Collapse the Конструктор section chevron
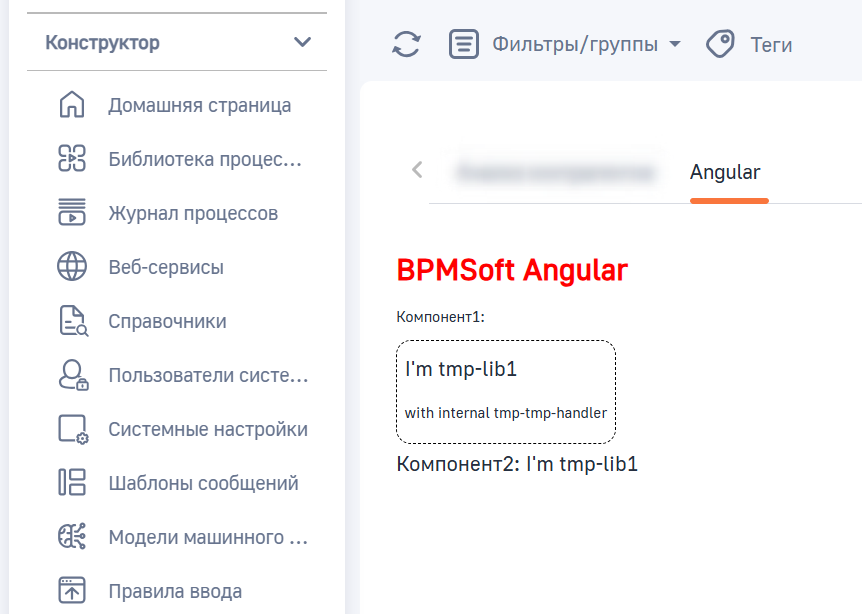This screenshot has height=614, width=862. coord(302,43)
